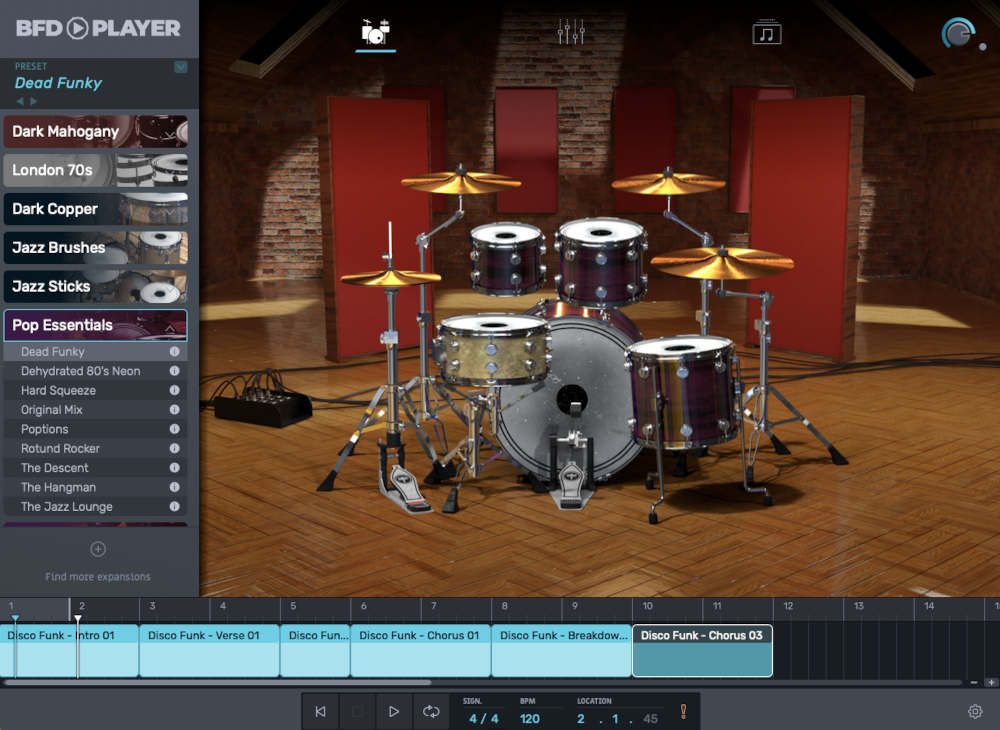This screenshot has height=730, width=1000.
Task: Switch to the mixer faders view
Action: tap(571, 32)
